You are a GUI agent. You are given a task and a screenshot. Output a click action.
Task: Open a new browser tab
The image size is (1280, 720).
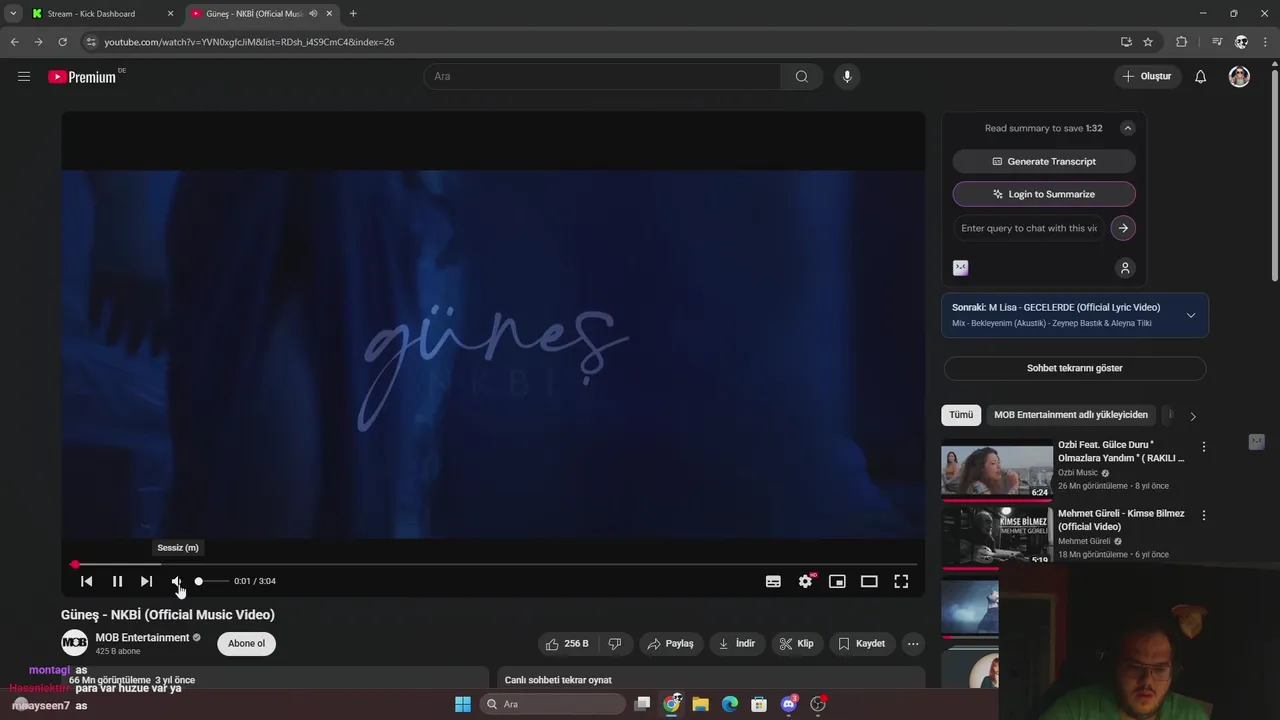pyautogui.click(x=353, y=14)
